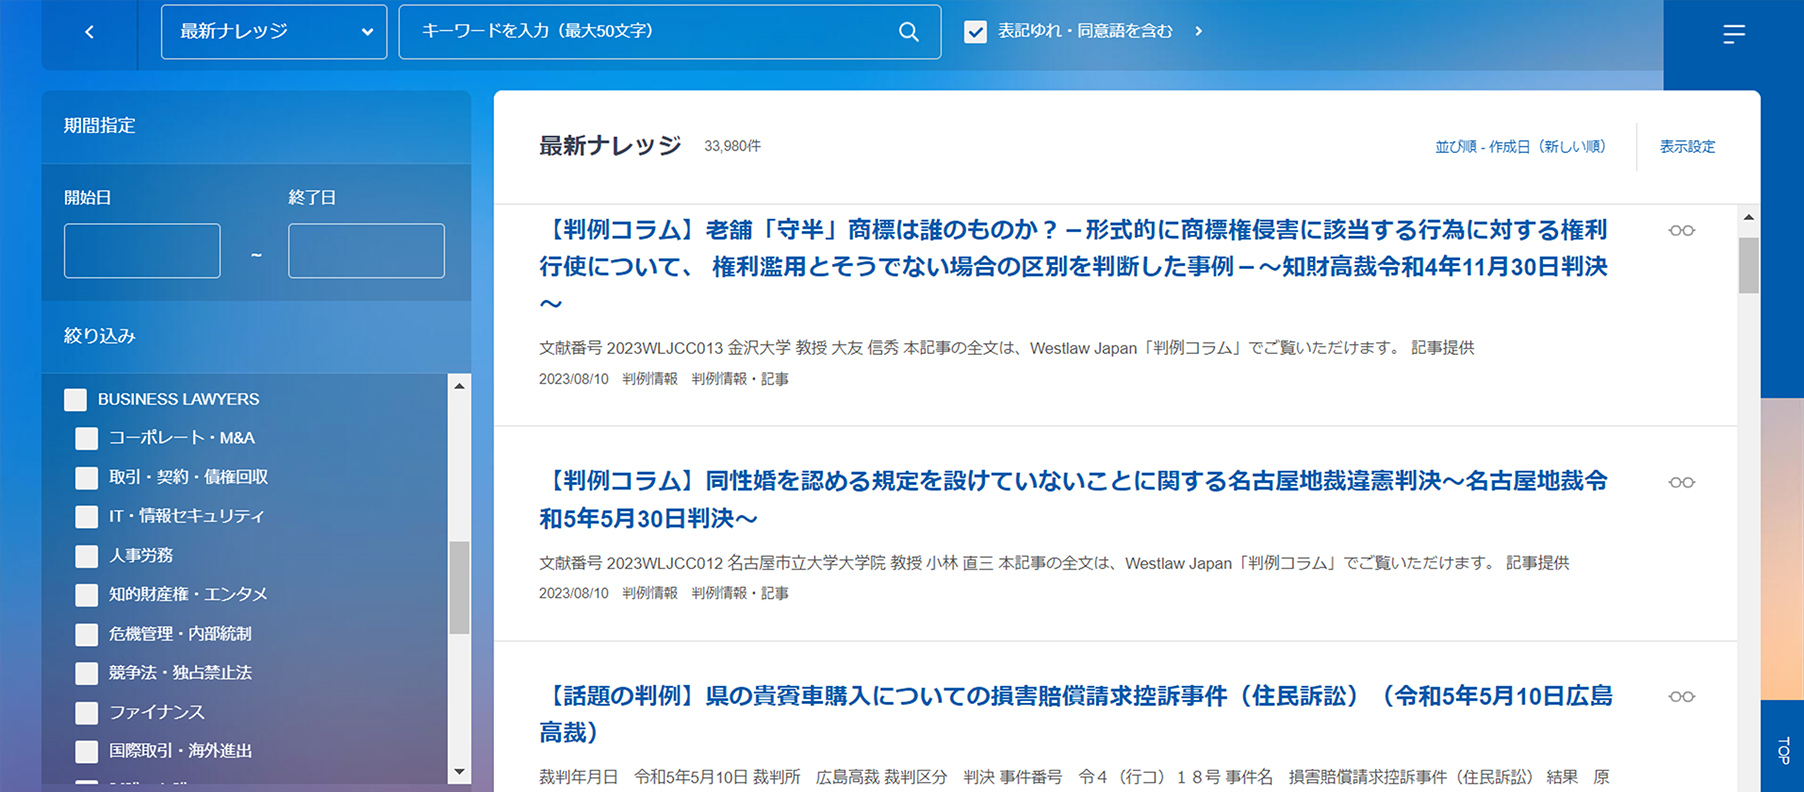1804x792 pixels.
Task: Check the 危機管理・内部統制 filter
Action: [x=87, y=634]
